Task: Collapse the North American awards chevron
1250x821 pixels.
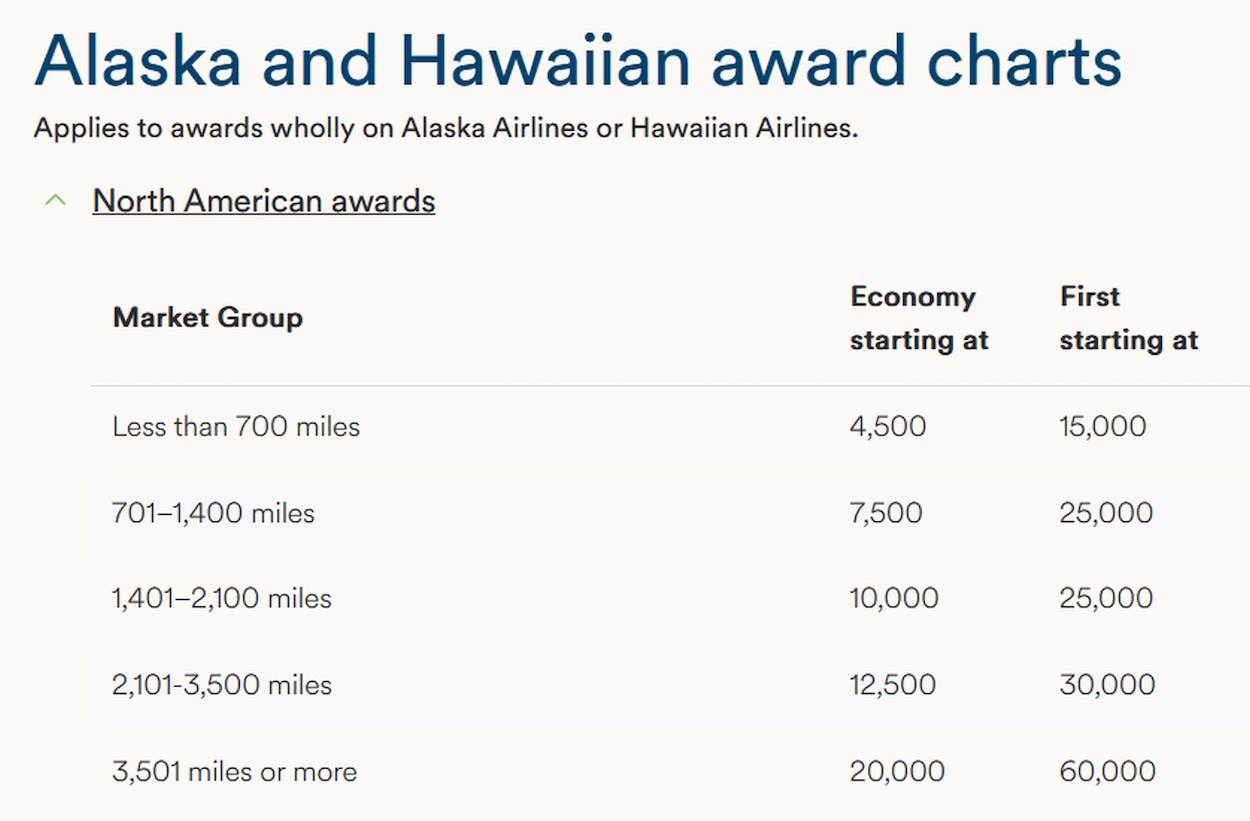Action: tap(56, 201)
